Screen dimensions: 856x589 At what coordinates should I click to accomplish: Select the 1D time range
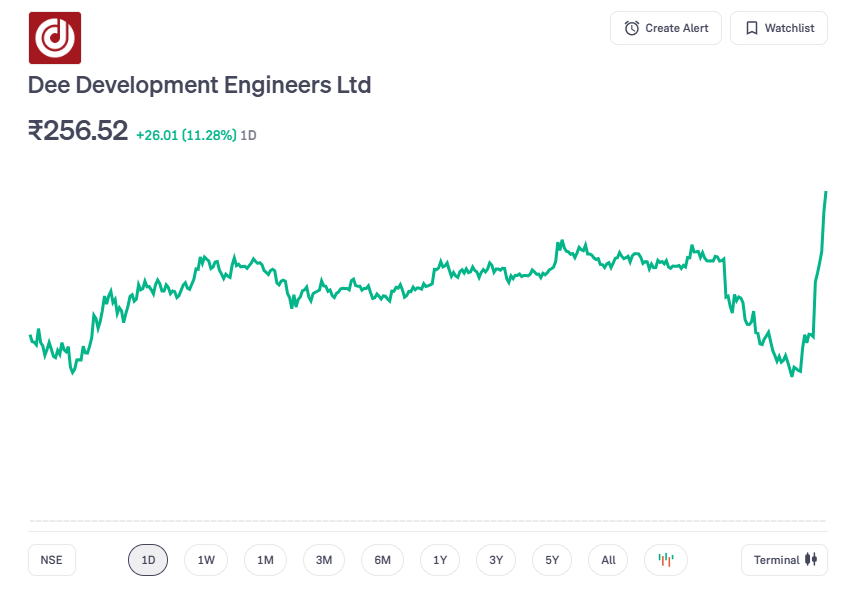pos(148,560)
